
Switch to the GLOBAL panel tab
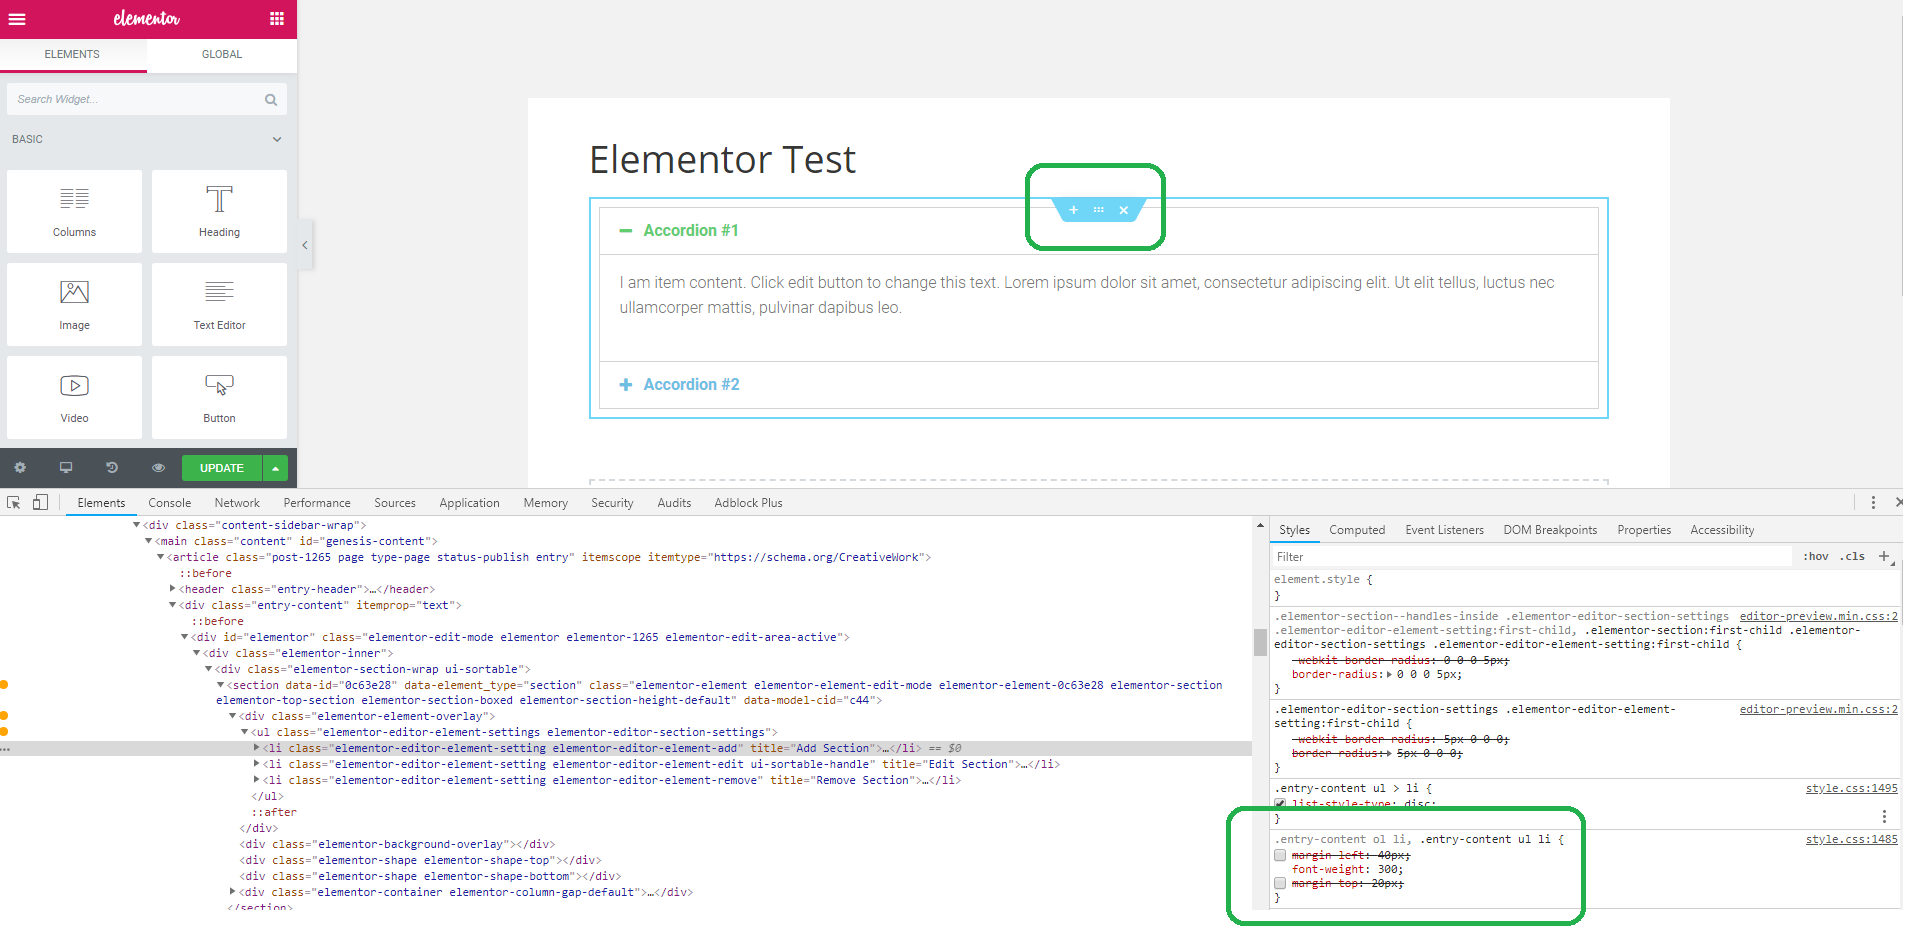coord(222,54)
